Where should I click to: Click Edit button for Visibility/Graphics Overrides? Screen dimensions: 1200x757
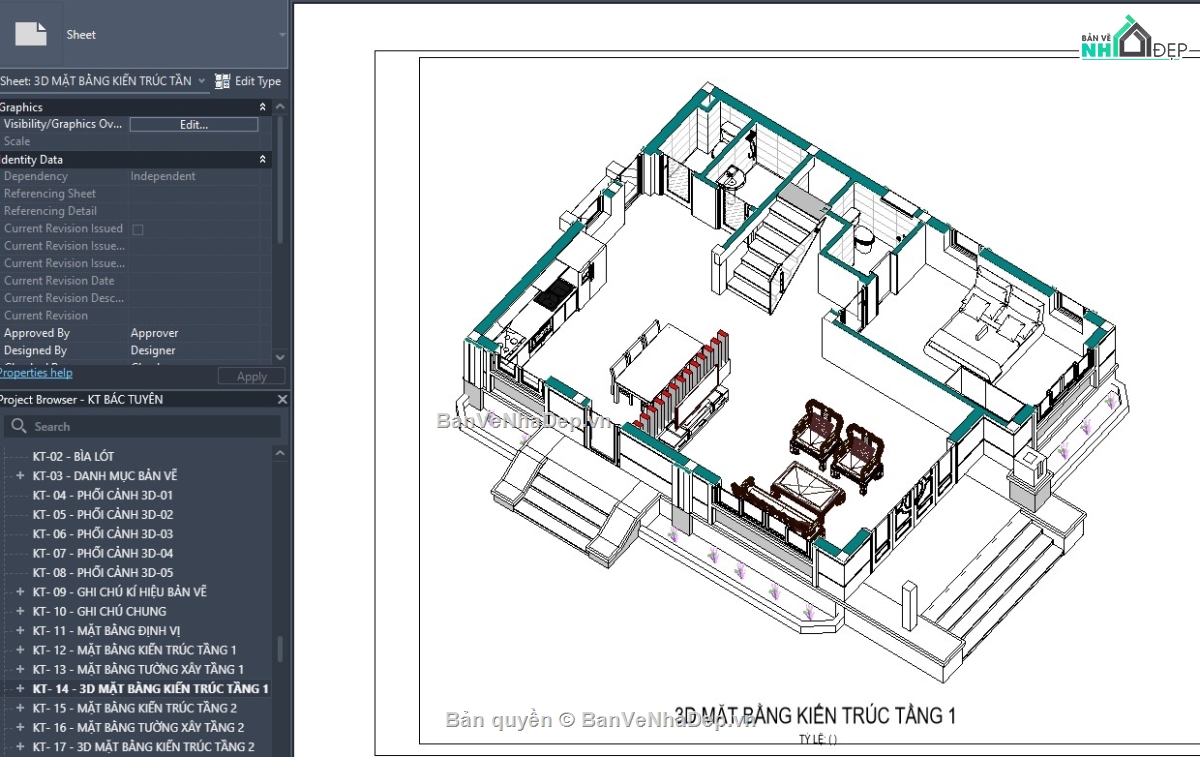click(194, 125)
